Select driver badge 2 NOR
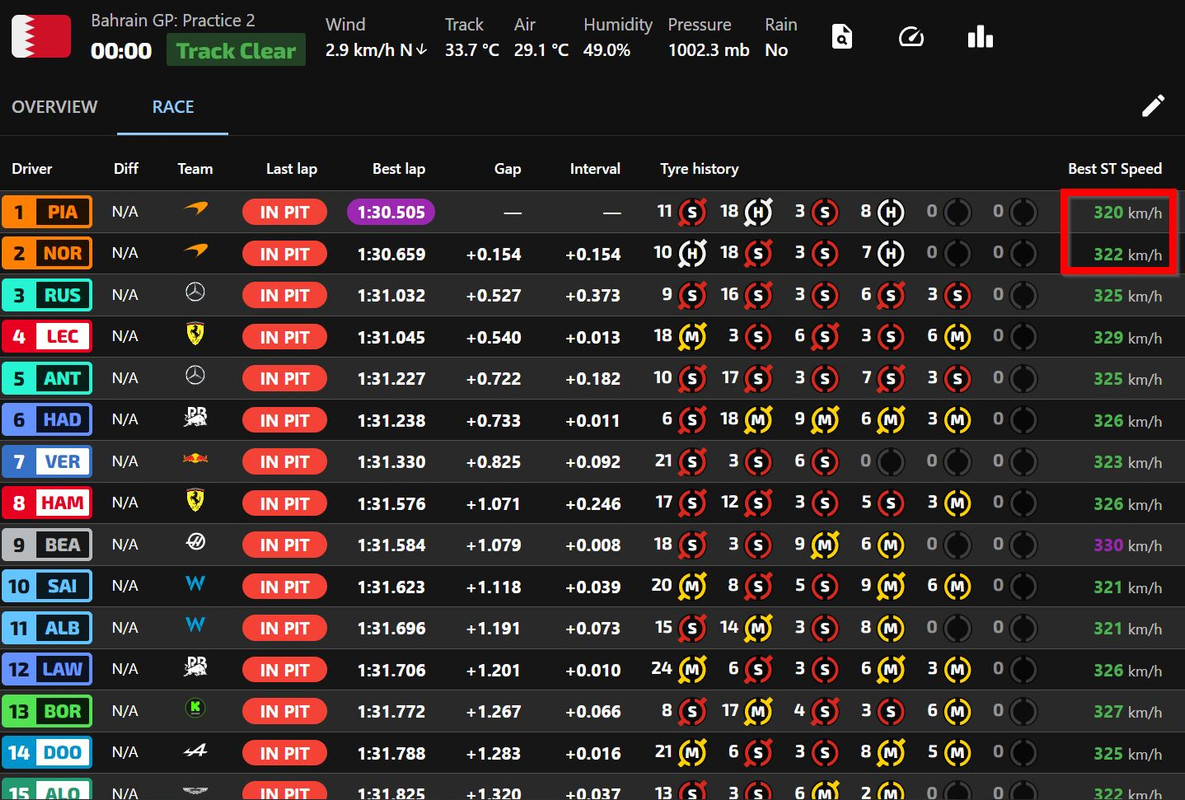This screenshot has height=800, width=1185. pyautogui.click(x=47, y=254)
